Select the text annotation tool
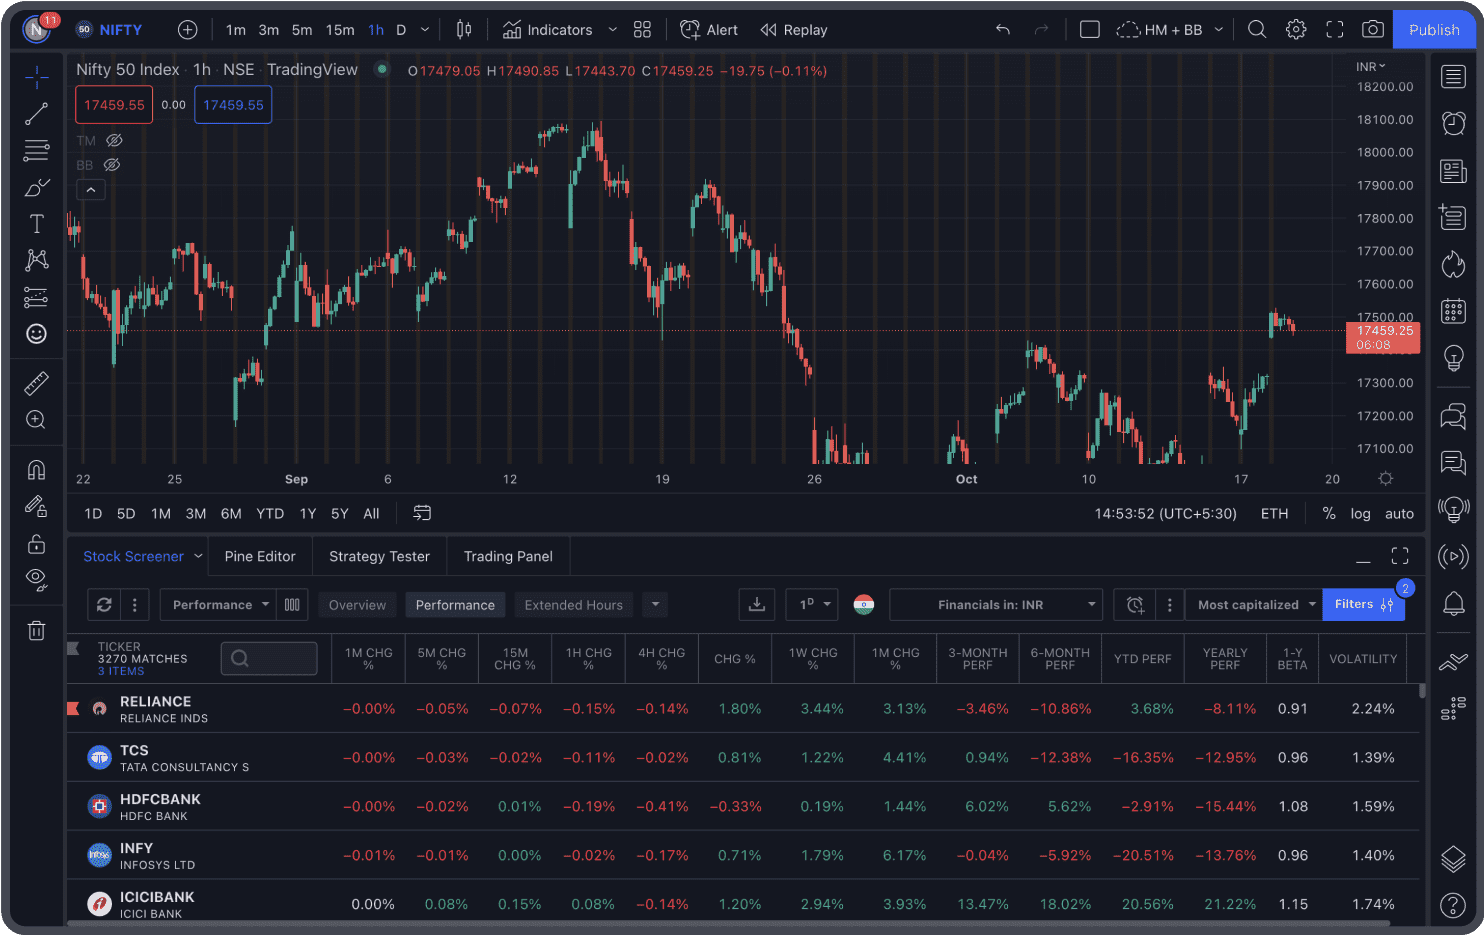The width and height of the screenshot is (1484, 935). pos(36,224)
